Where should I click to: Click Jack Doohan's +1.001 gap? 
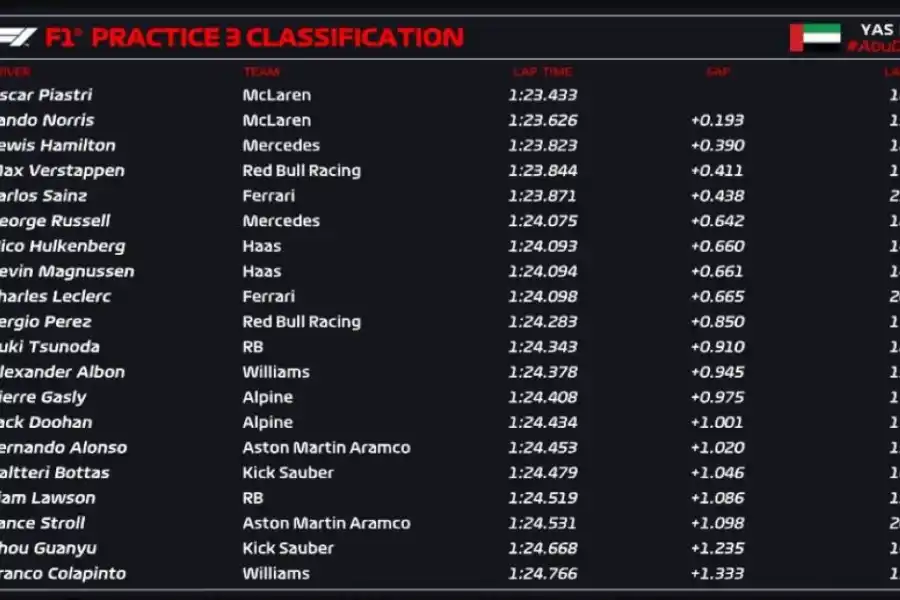pos(717,423)
